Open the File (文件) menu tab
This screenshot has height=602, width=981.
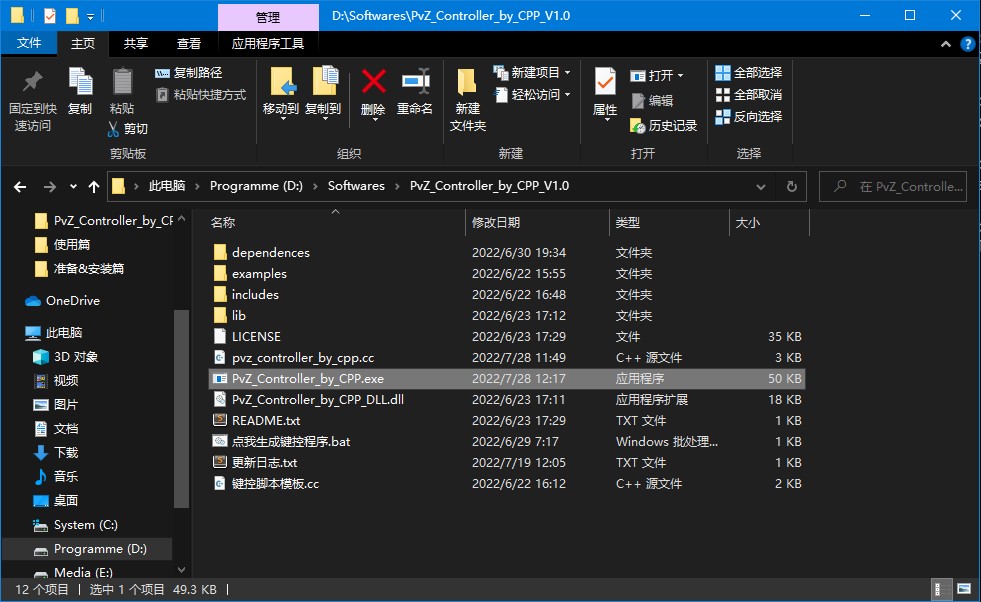pos(29,44)
